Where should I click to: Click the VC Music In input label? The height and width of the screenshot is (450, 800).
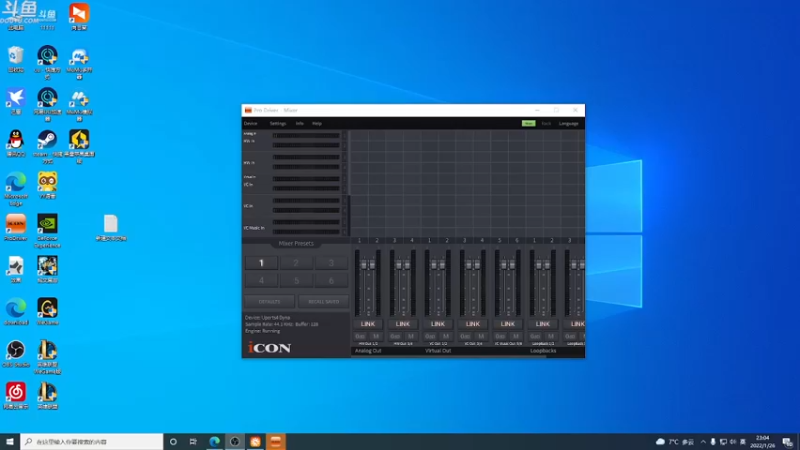tap(254, 228)
